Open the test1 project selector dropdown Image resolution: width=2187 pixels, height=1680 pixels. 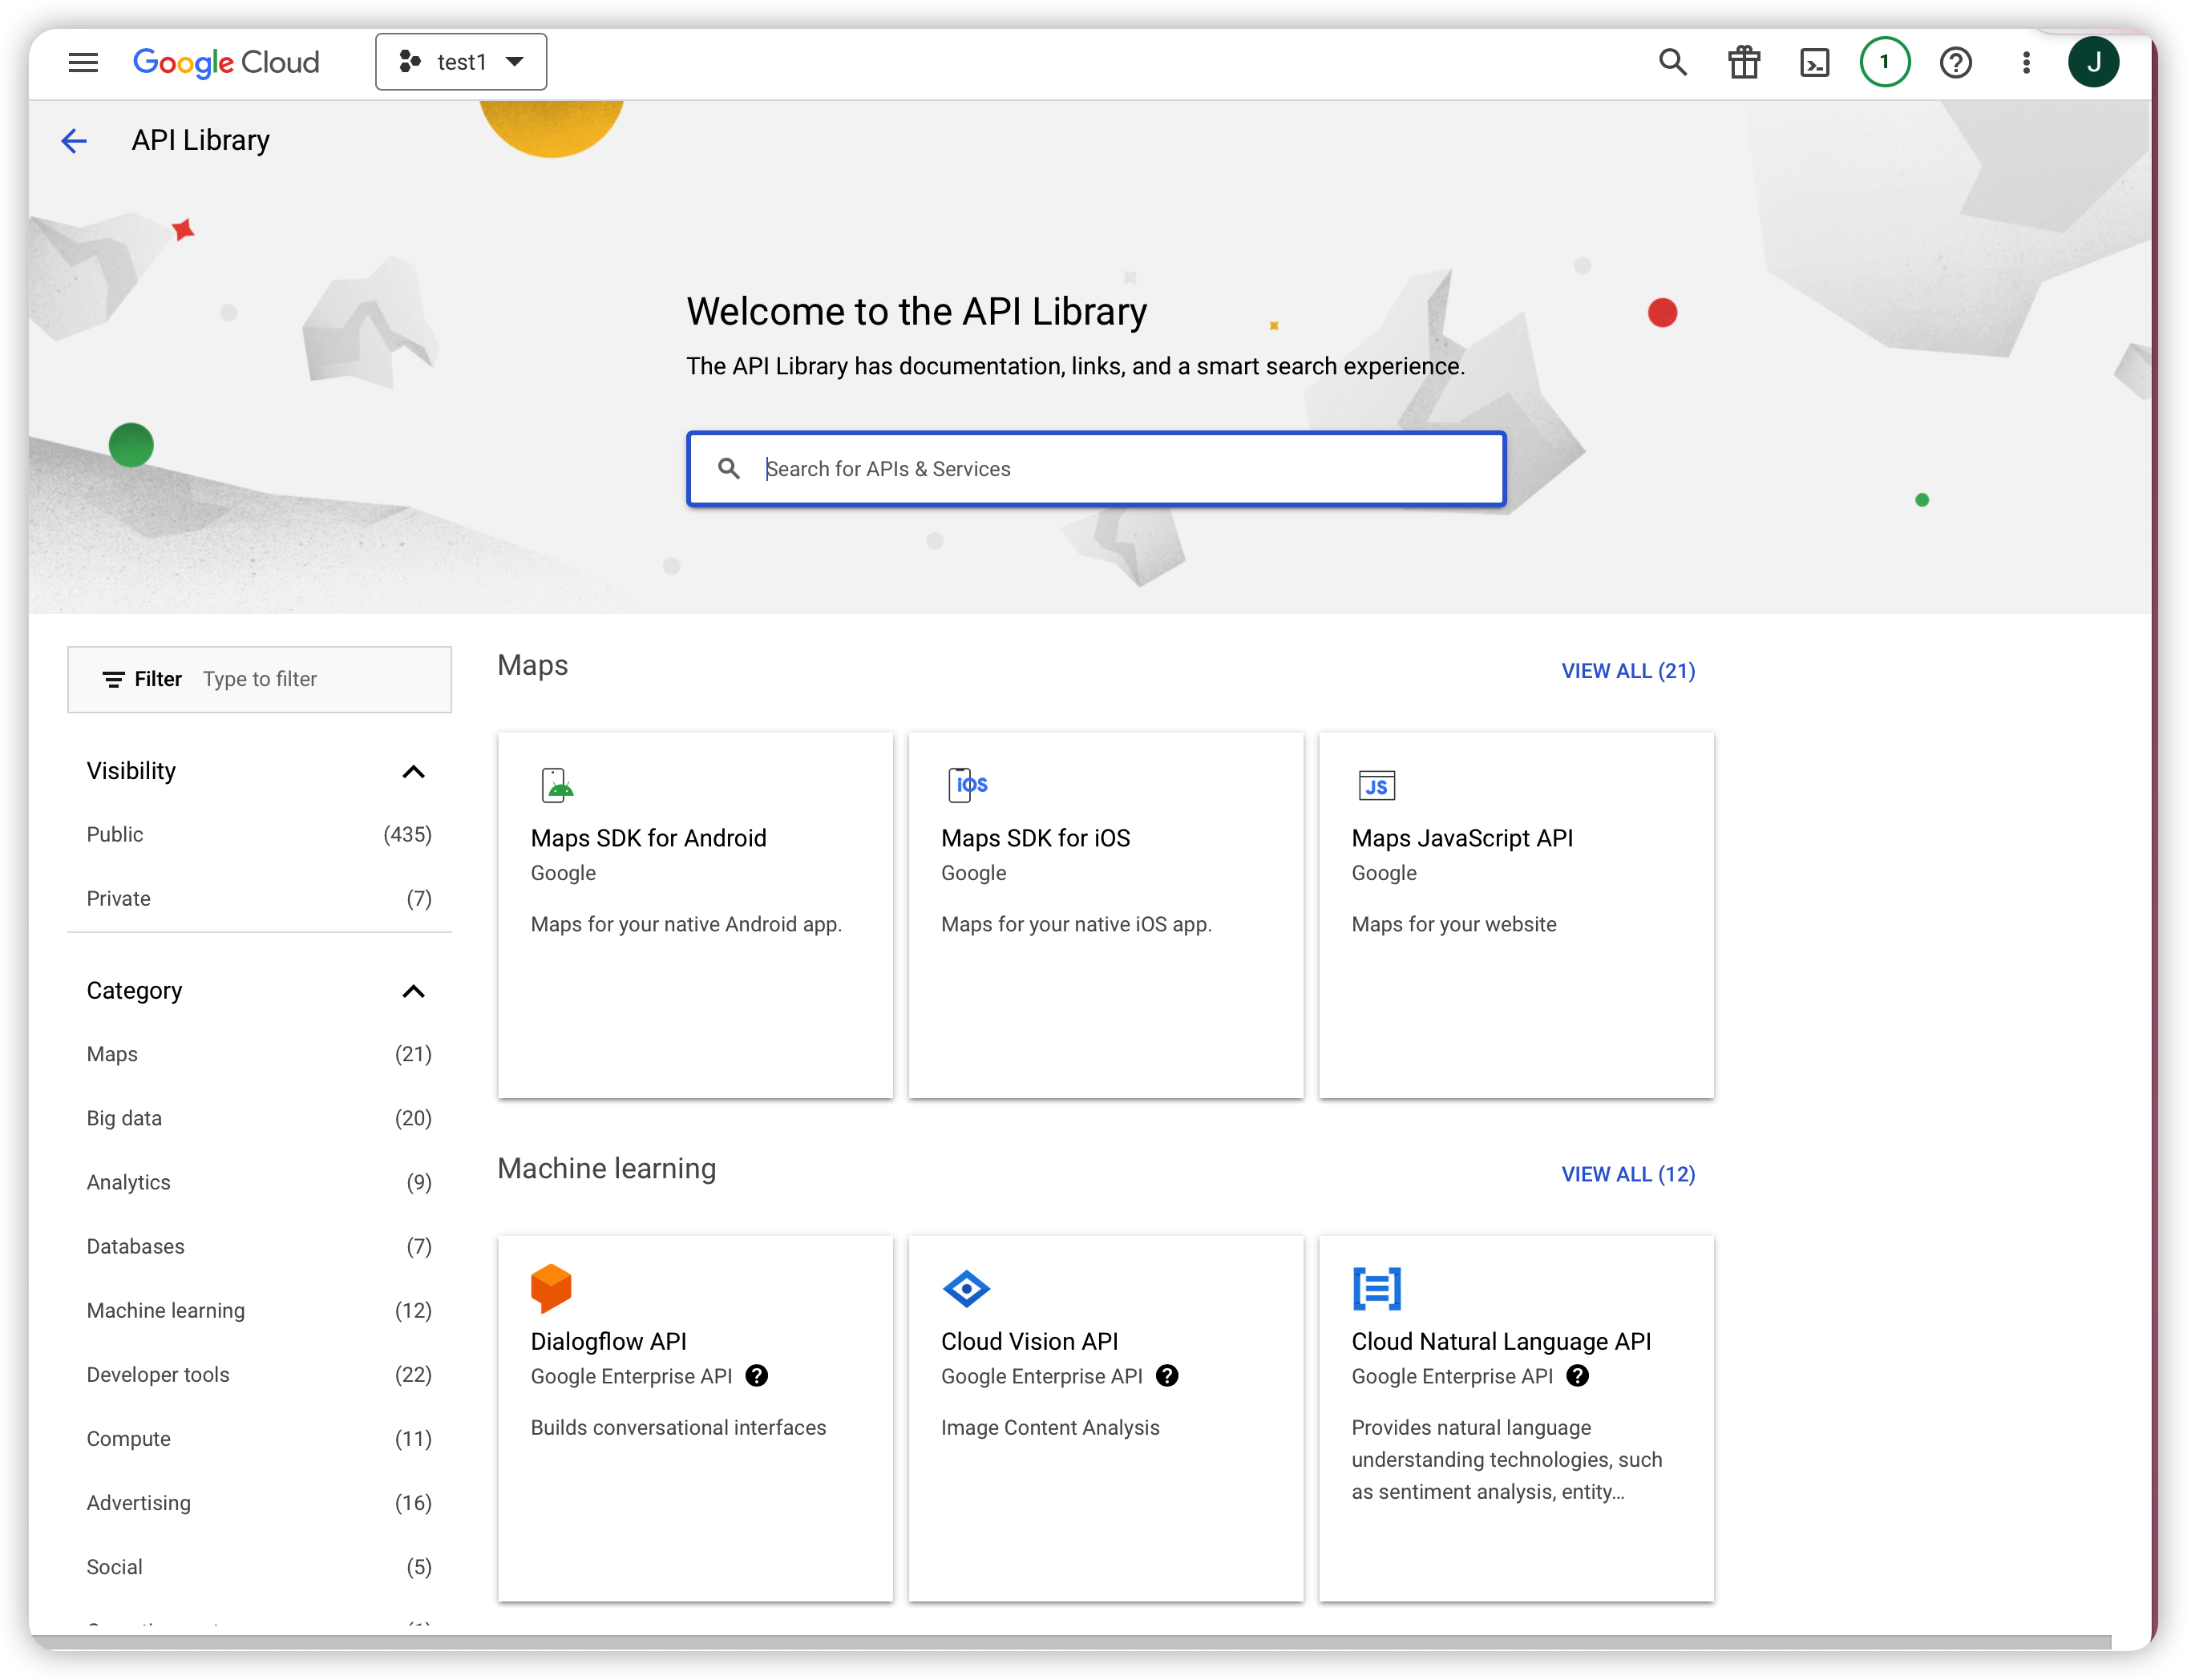[461, 62]
